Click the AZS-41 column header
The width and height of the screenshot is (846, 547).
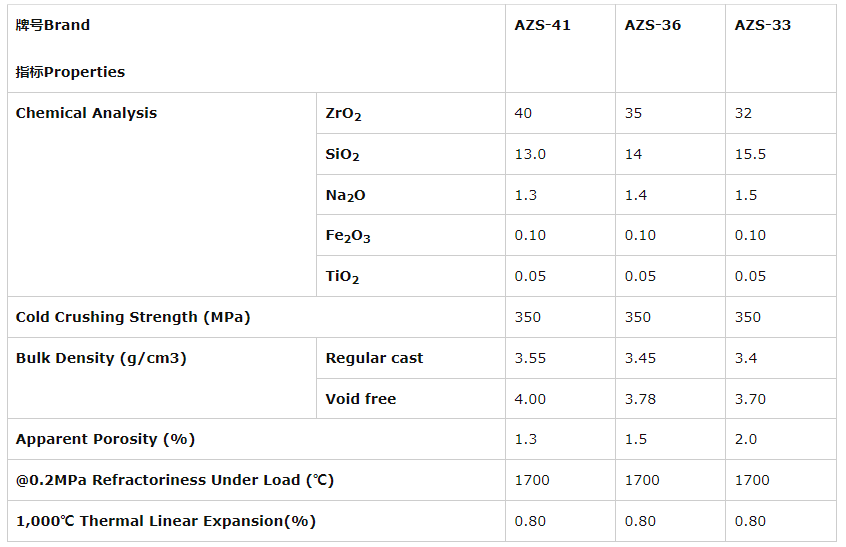tap(542, 25)
